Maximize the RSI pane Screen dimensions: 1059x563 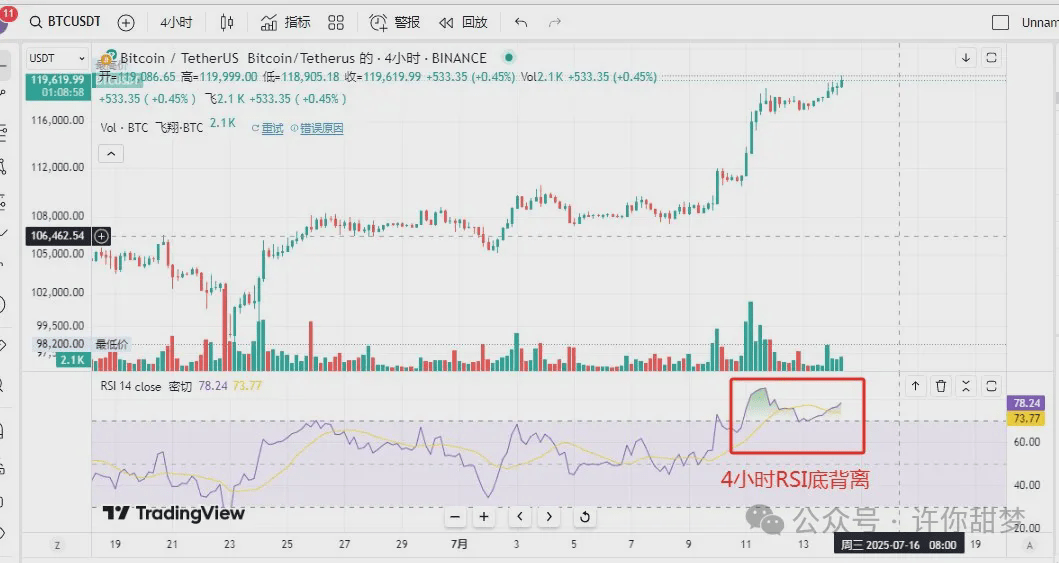click(991, 386)
